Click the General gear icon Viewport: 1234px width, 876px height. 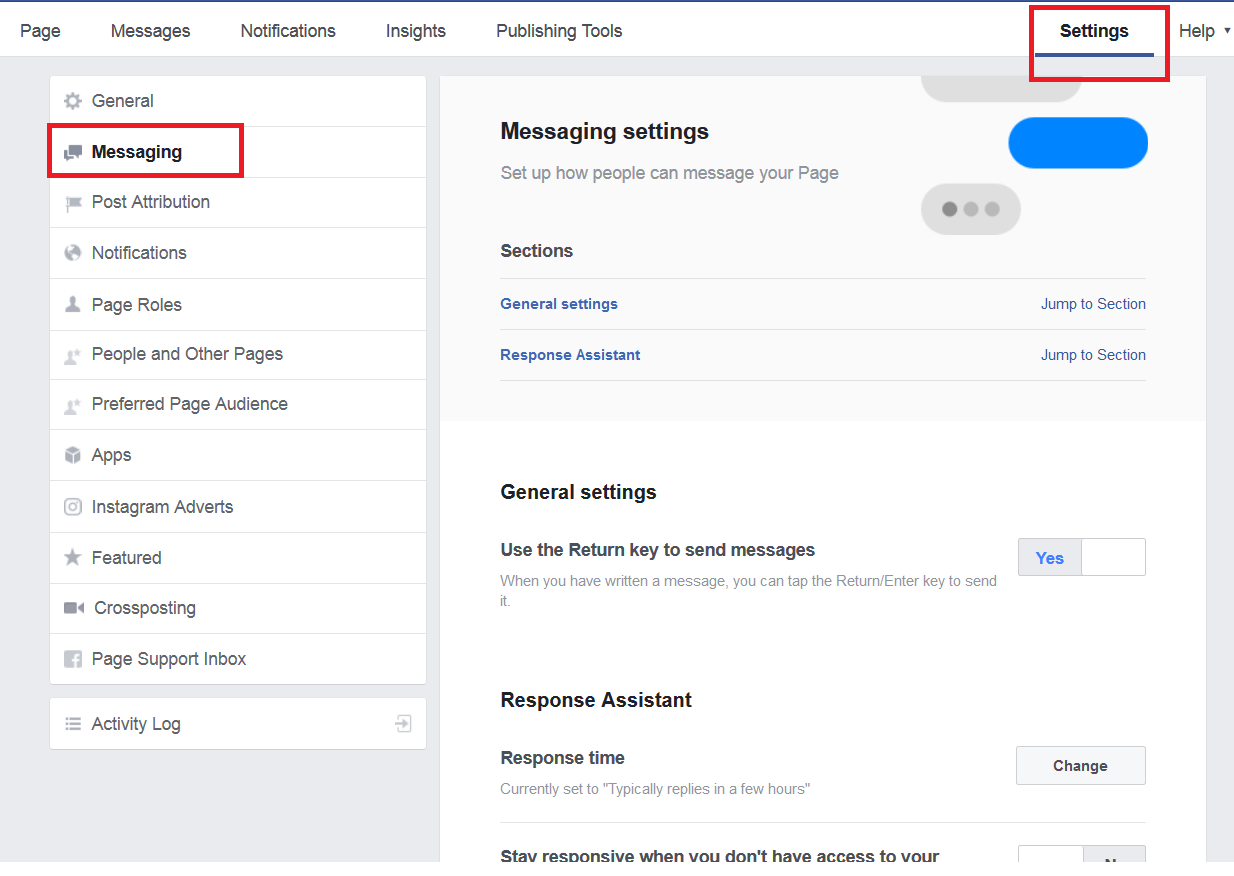(x=72, y=101)
